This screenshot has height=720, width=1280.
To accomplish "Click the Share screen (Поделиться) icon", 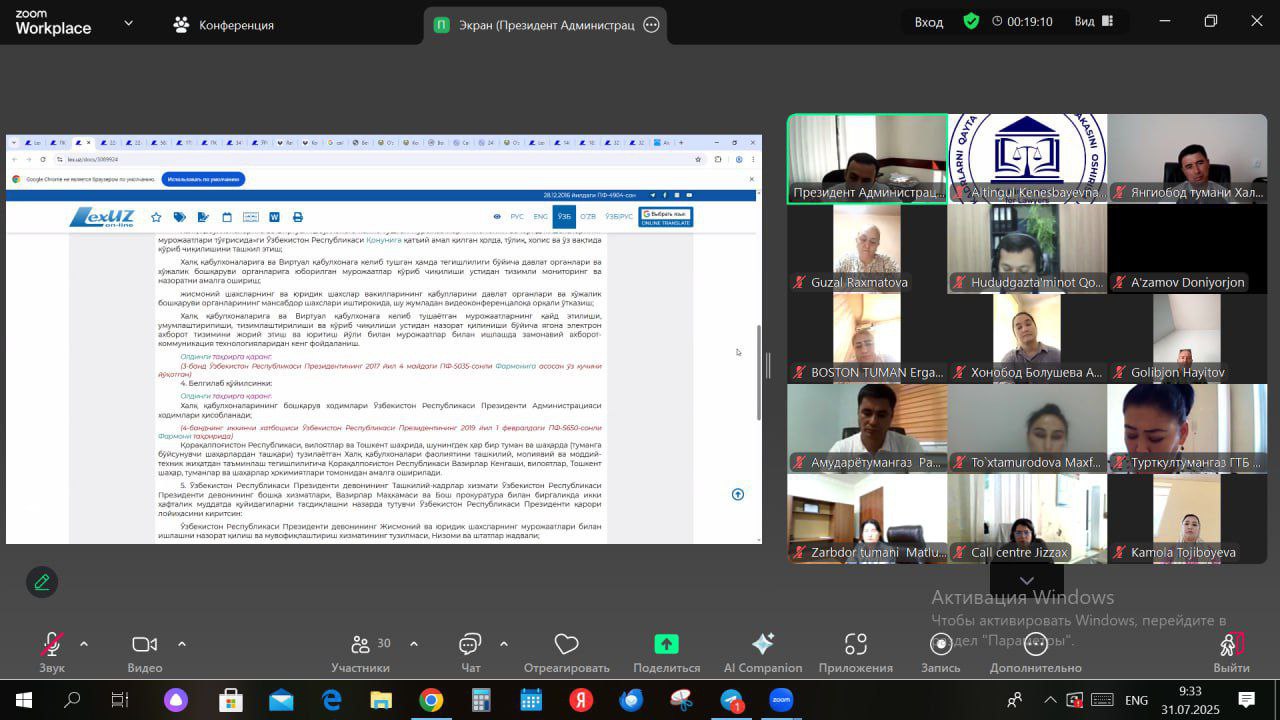I will pos(666,645).
